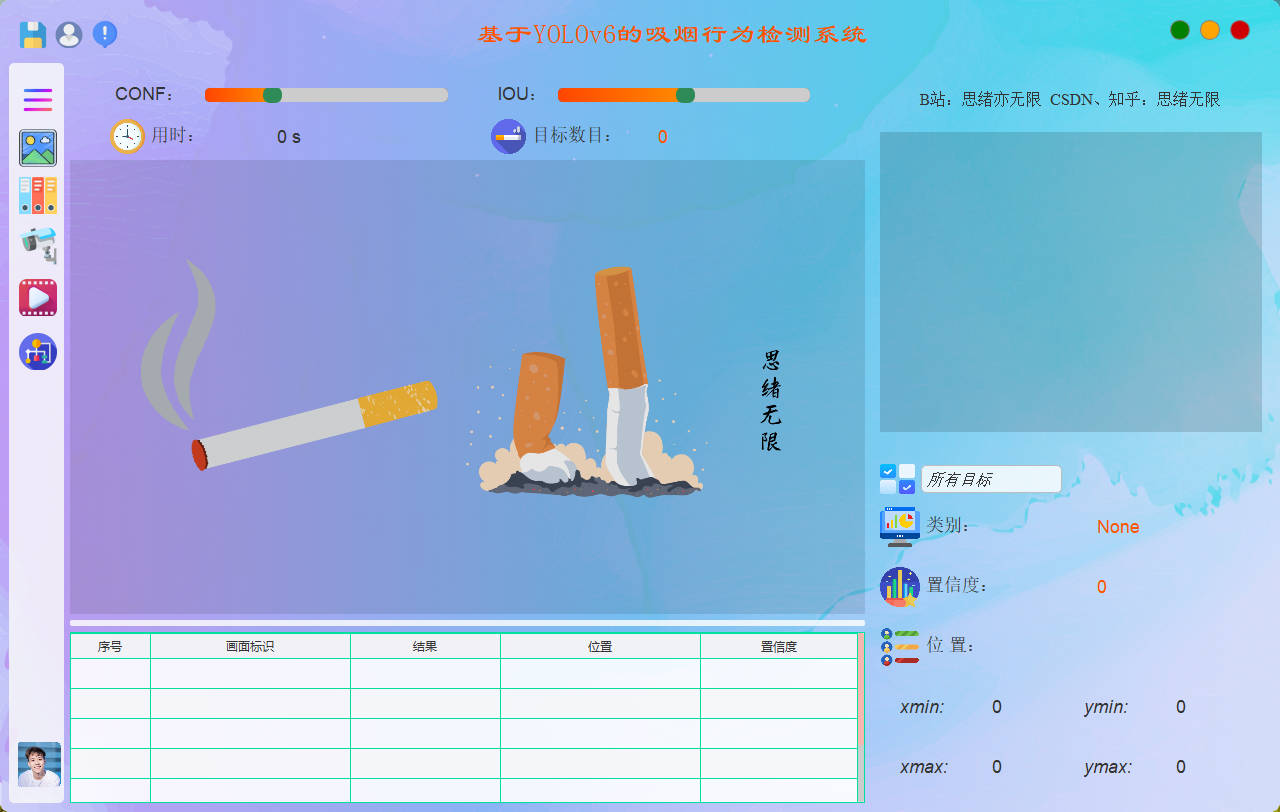Viewport: 1280px width, 812px height.
Task: Open the folder batch files icon
Action: (x=38, y=196)
